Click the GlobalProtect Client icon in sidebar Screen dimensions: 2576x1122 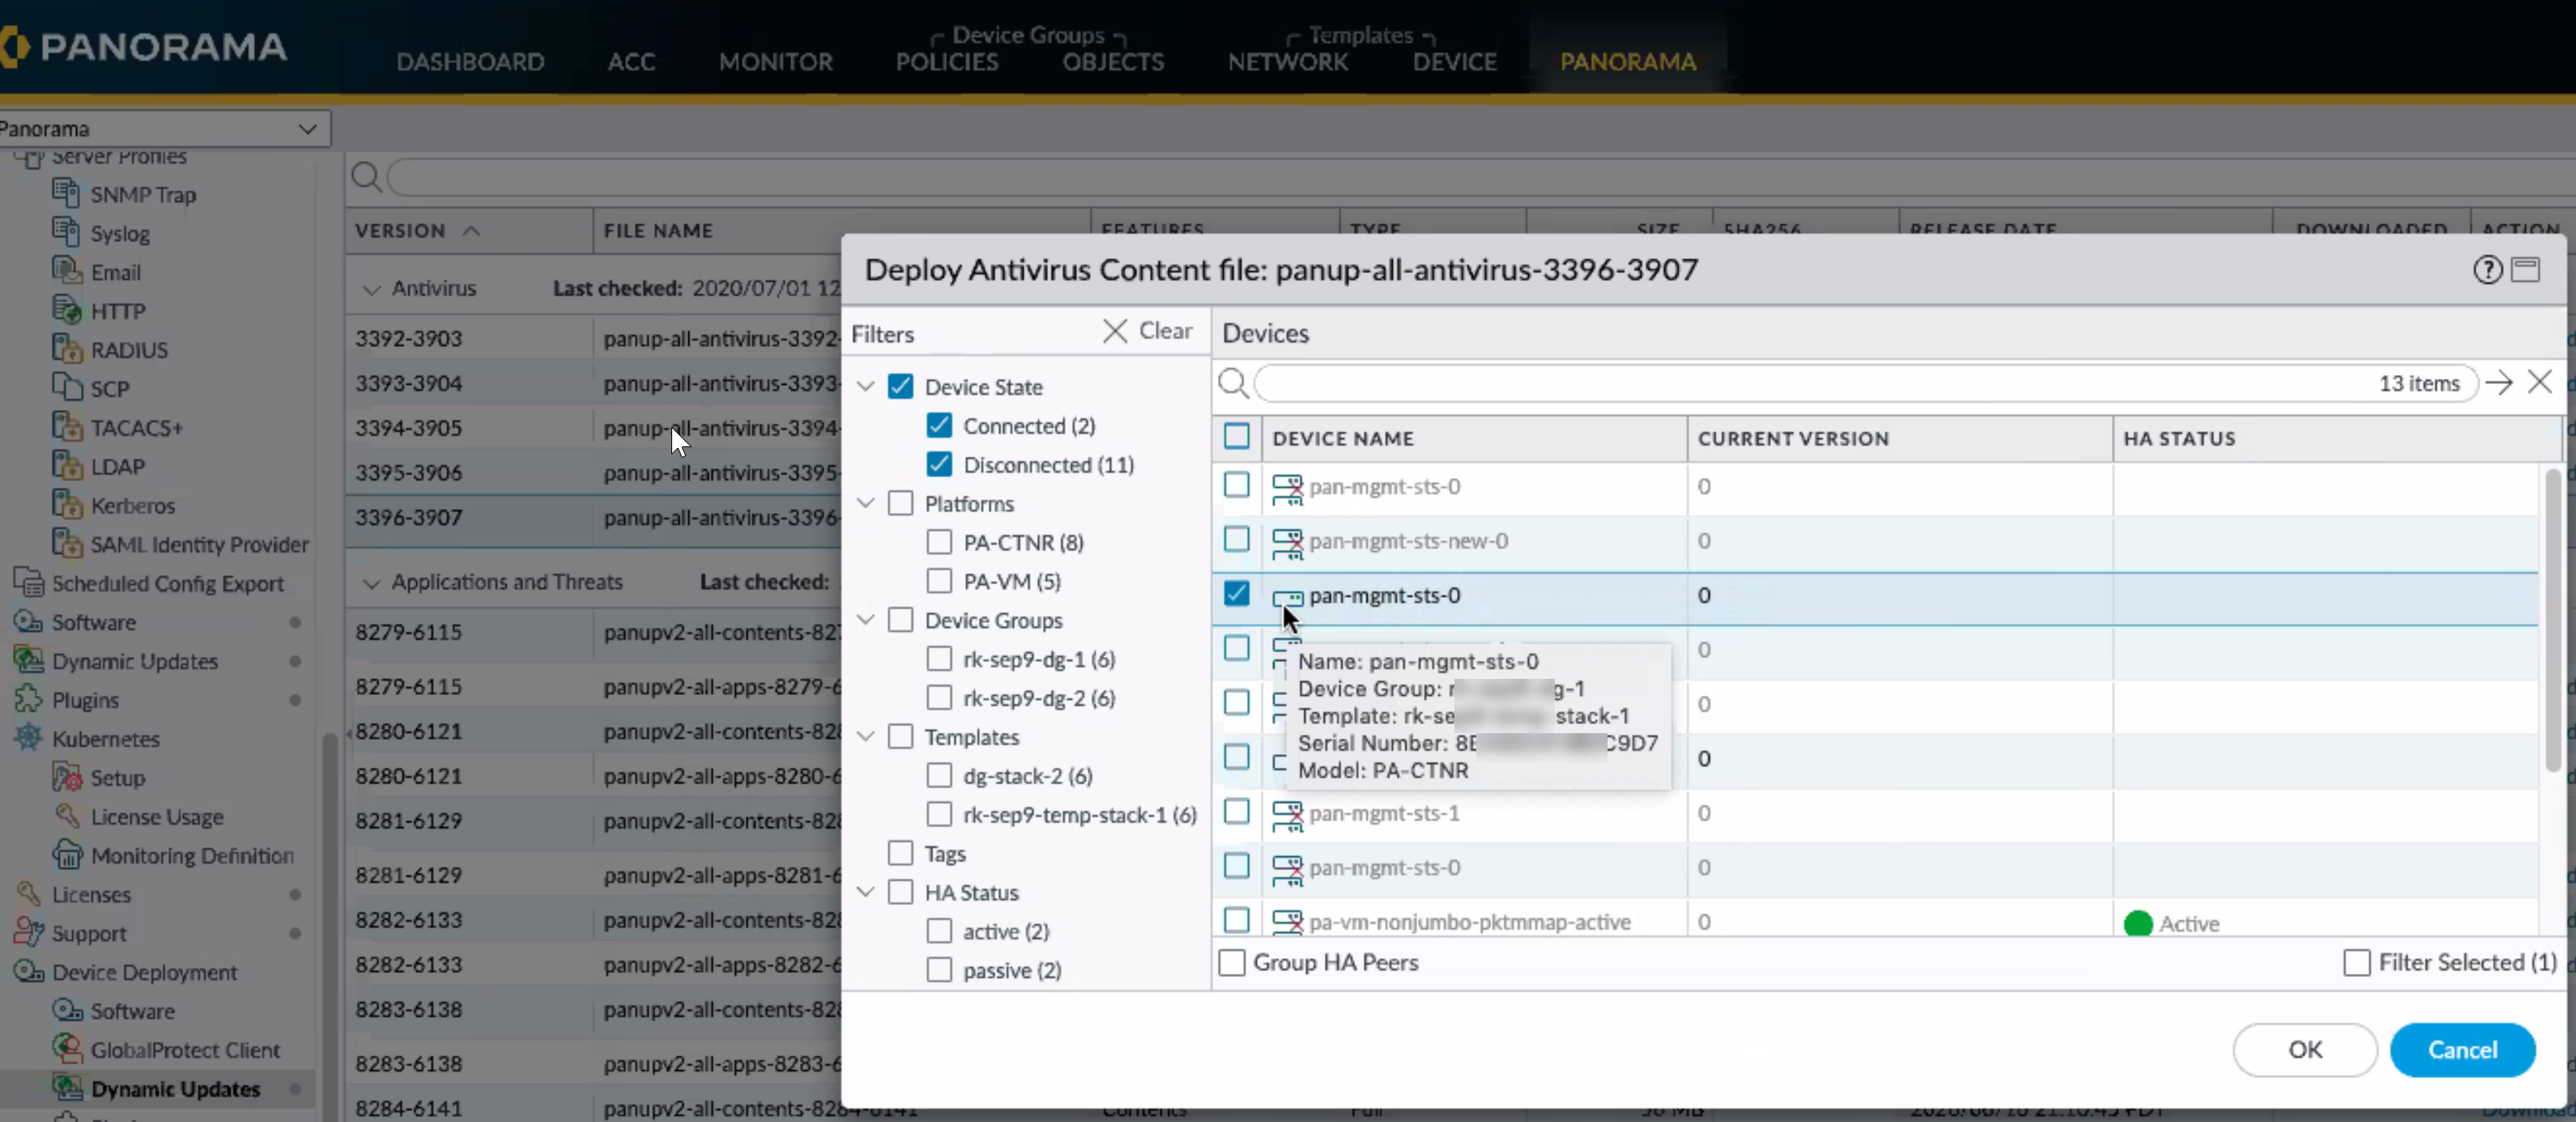tap(66, 1049)
